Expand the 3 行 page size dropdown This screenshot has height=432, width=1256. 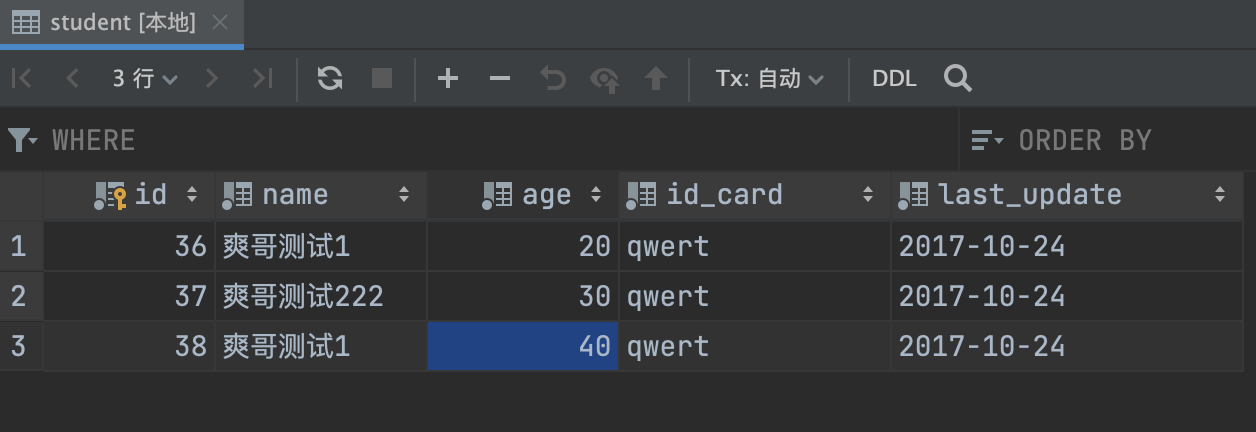click(145, 78)
